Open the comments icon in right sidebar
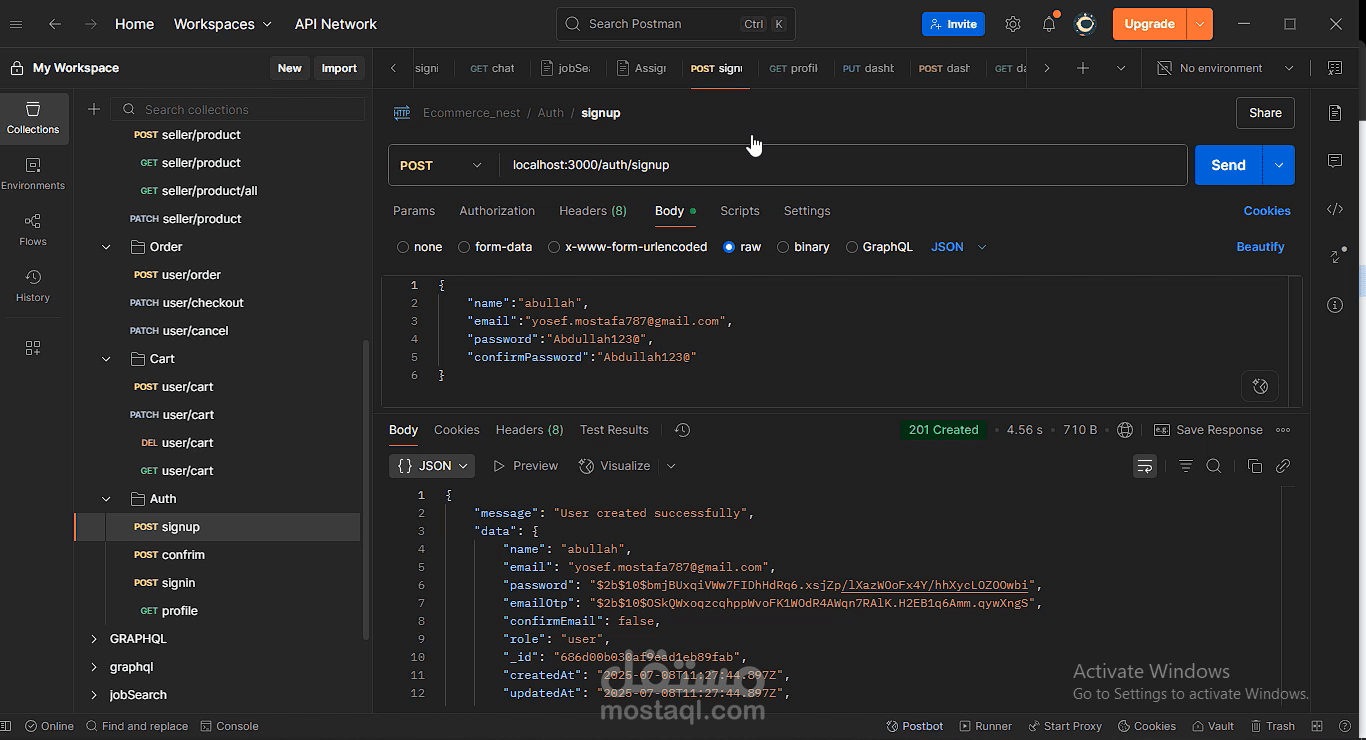Image resolution: width=1366 pixels, height=740 pixels. [x=1335, y=161]
